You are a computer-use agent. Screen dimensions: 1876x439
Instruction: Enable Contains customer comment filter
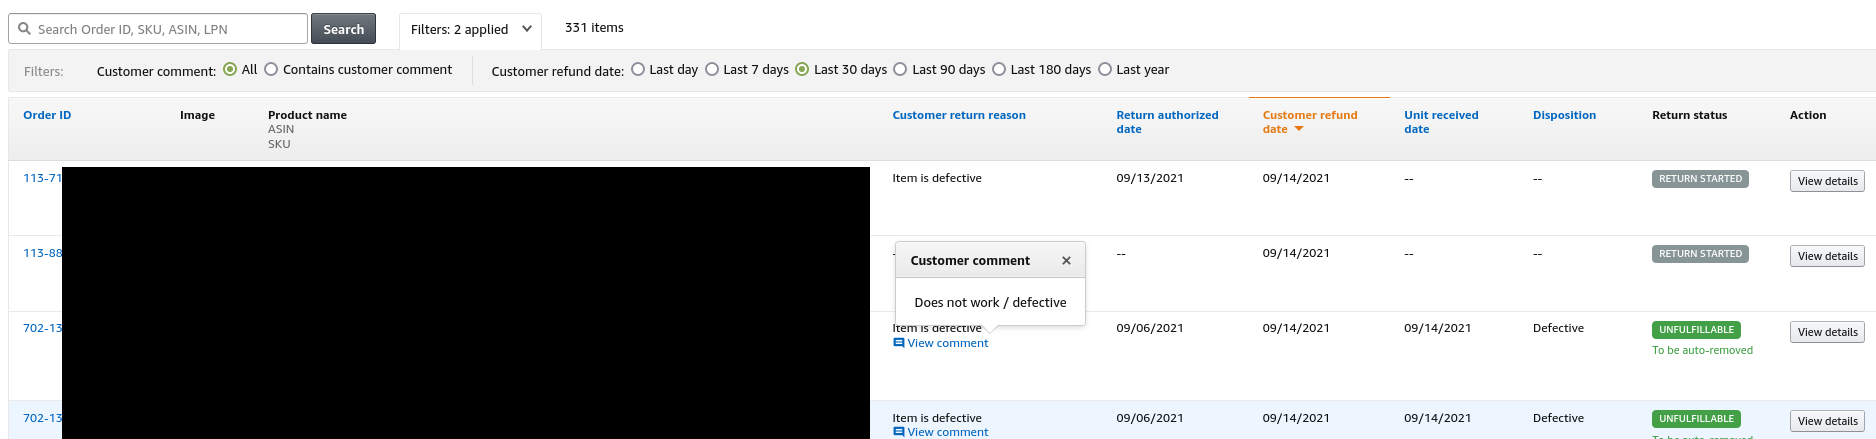pyautogui.click(x=271, y=70)
